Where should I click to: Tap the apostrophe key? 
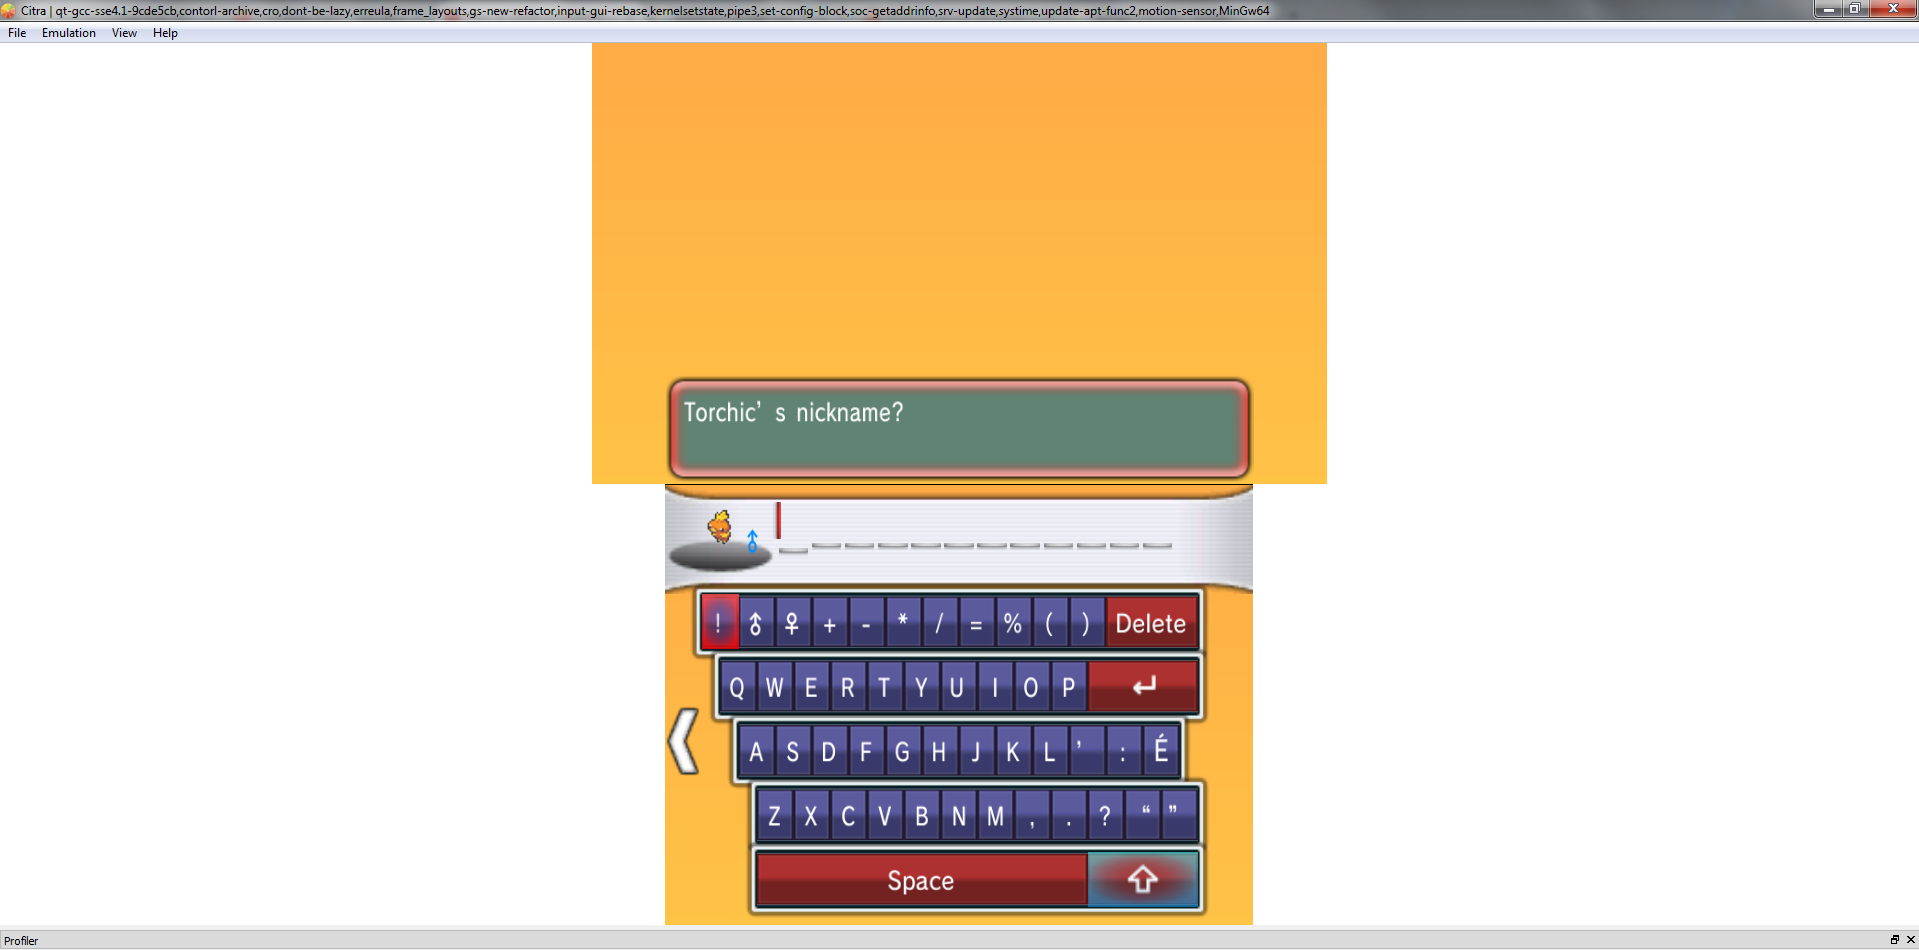[1086, 752]
